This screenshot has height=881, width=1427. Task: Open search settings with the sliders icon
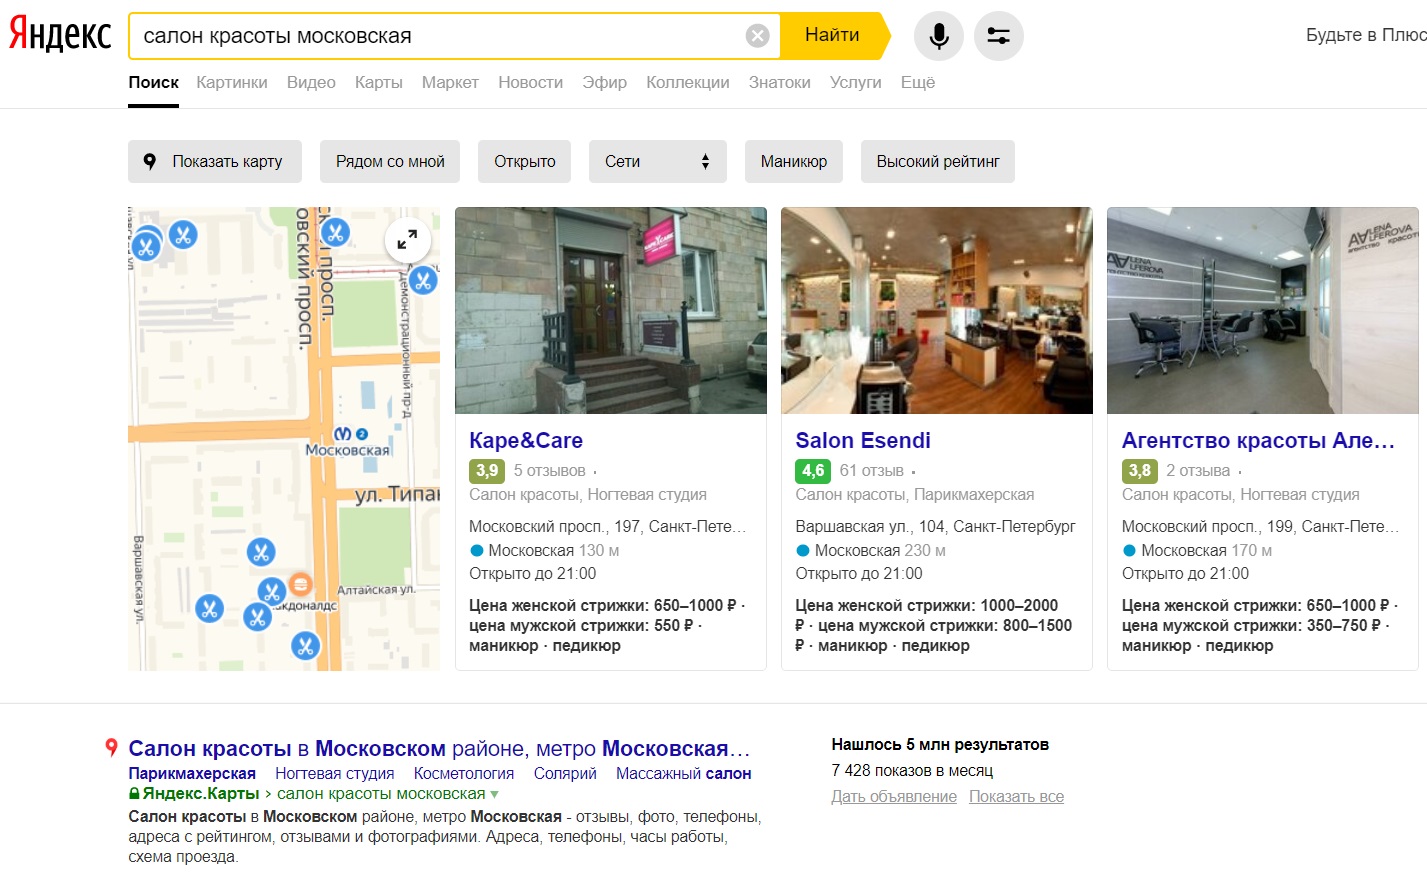pyautogui.click(x=998, y=36)
